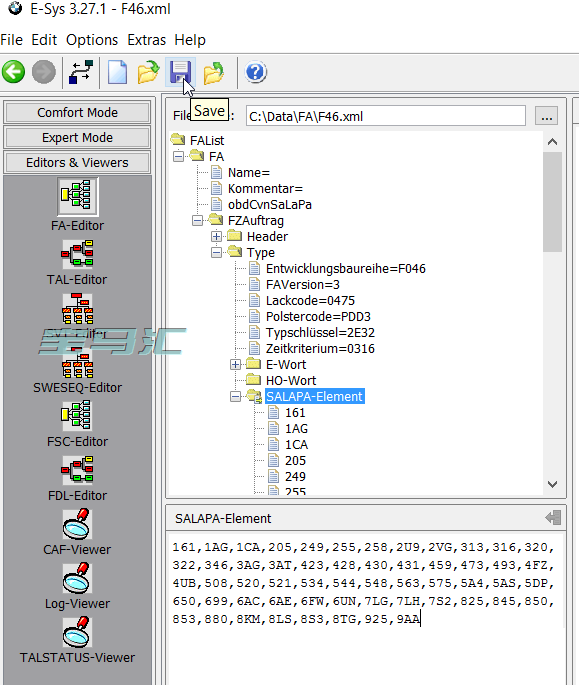Select SALAPA code 205 in tree
The height and width of the screenshot is (685, 579).
(295, 461)
